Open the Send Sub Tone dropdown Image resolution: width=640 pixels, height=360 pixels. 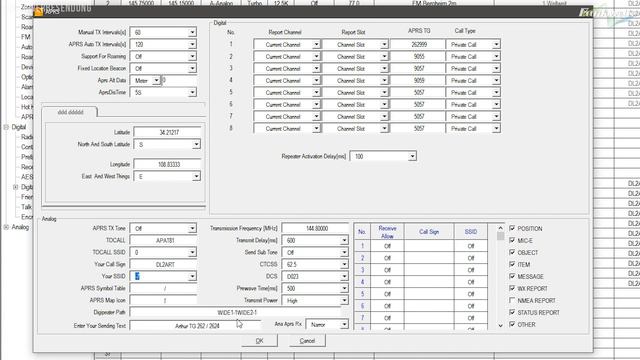[x=344, y=252]
